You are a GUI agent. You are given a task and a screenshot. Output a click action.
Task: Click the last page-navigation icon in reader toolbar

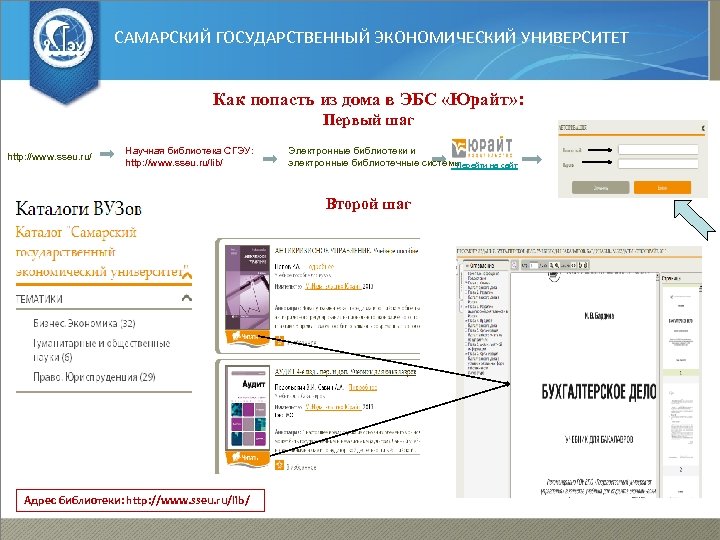pos(586,265)
